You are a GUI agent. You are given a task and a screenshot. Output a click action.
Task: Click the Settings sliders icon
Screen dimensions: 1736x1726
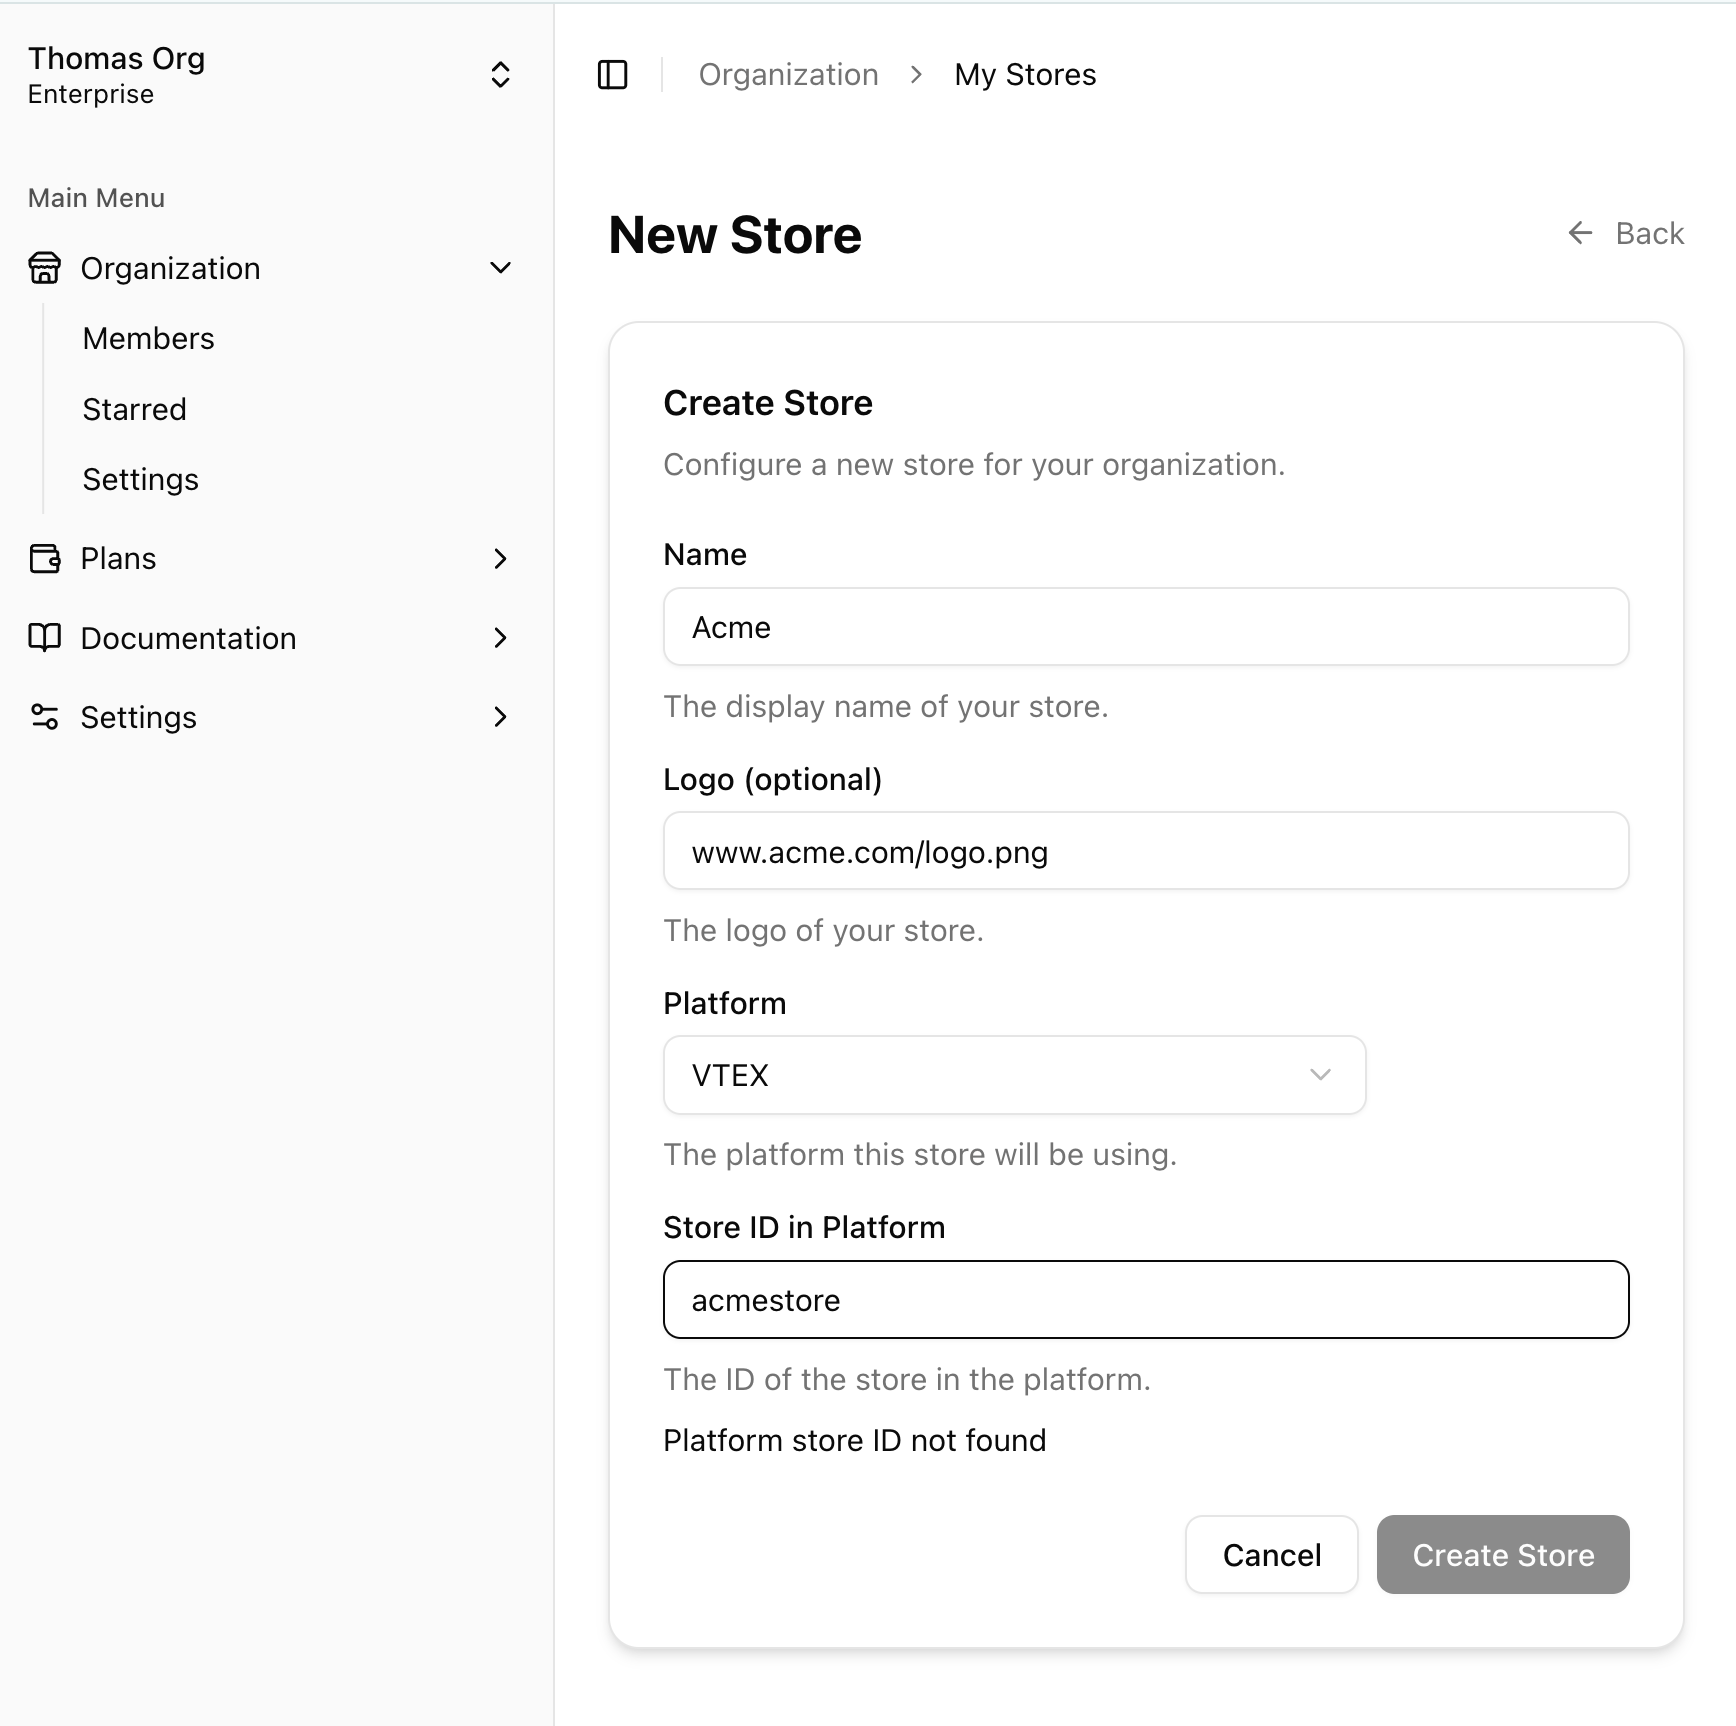point(44,717)
